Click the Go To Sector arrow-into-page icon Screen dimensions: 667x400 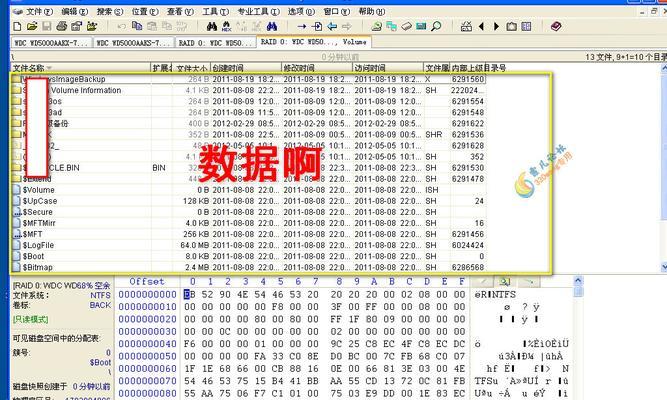point(317,26)
